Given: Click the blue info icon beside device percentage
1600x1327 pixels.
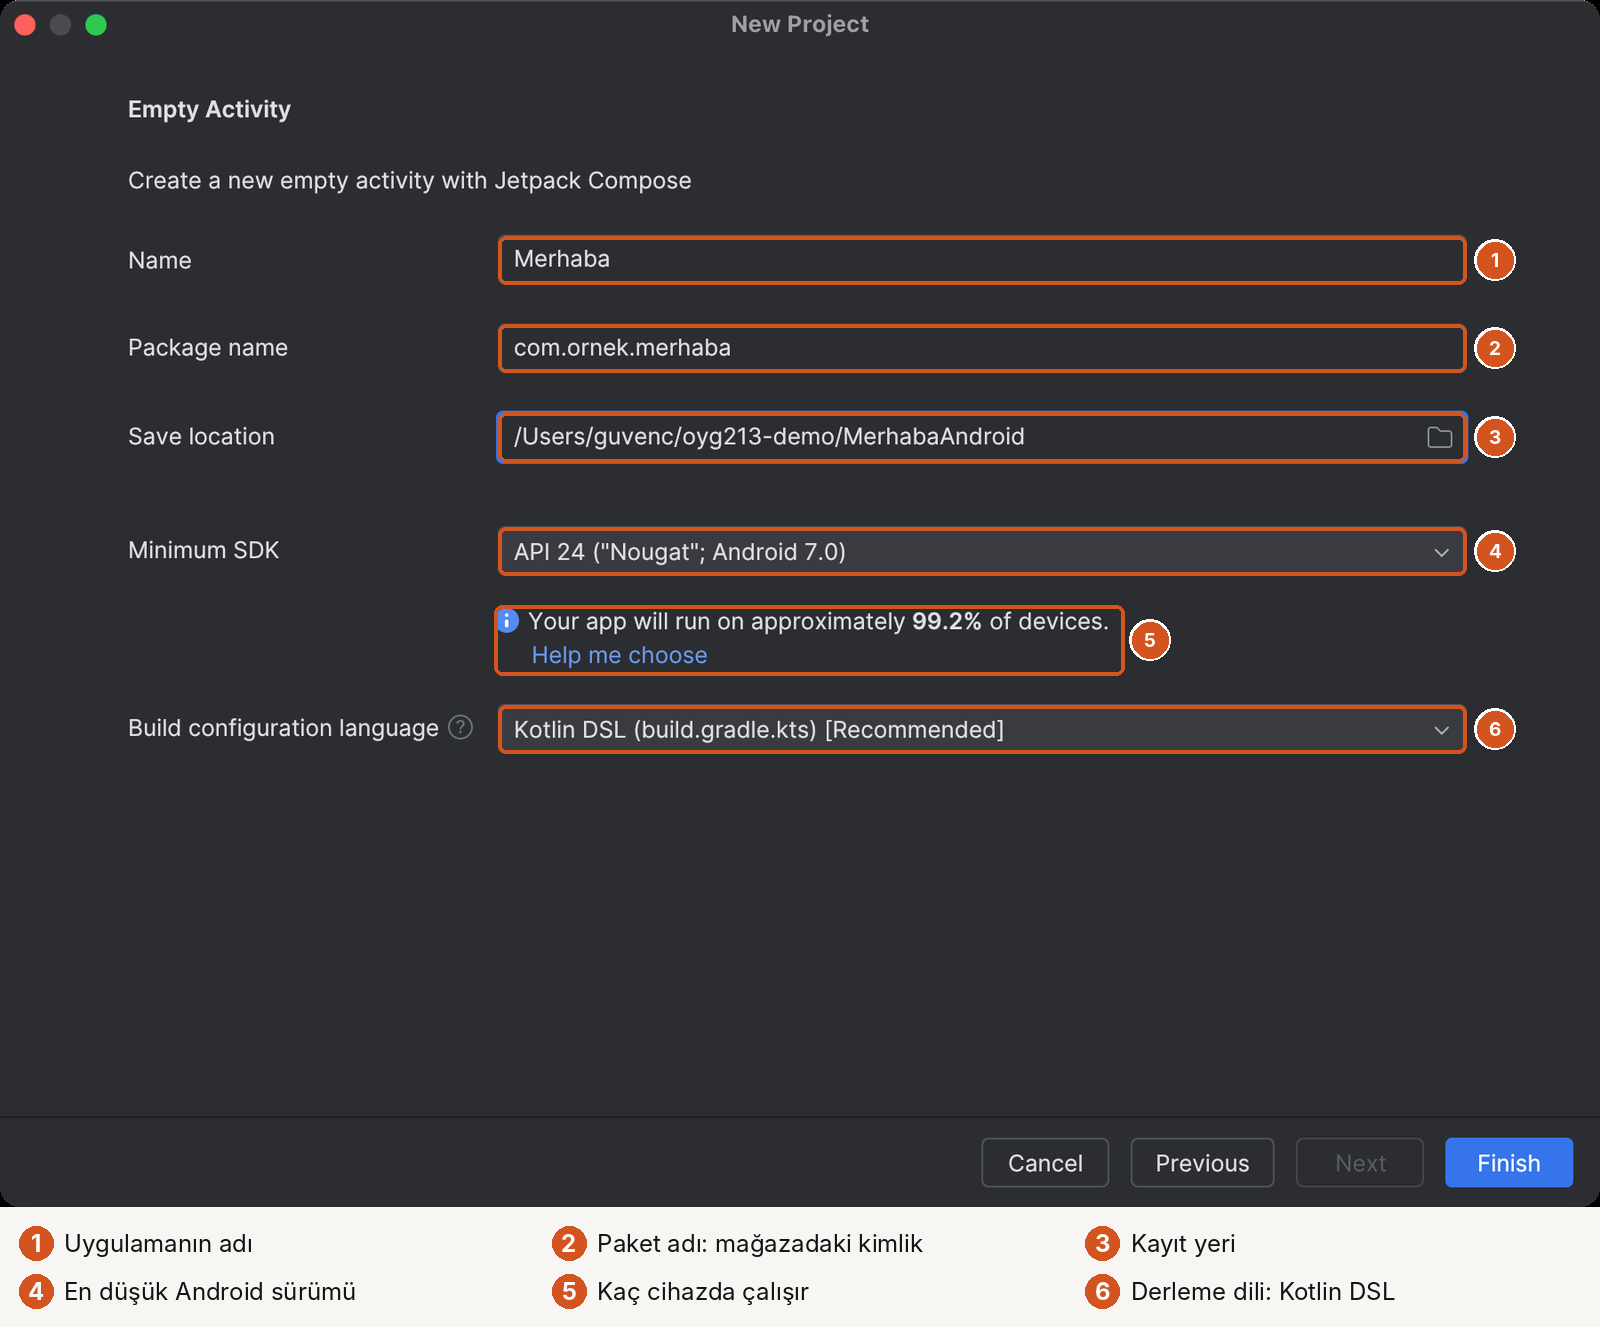Looking at the screenshot, I should click(508, 621).
